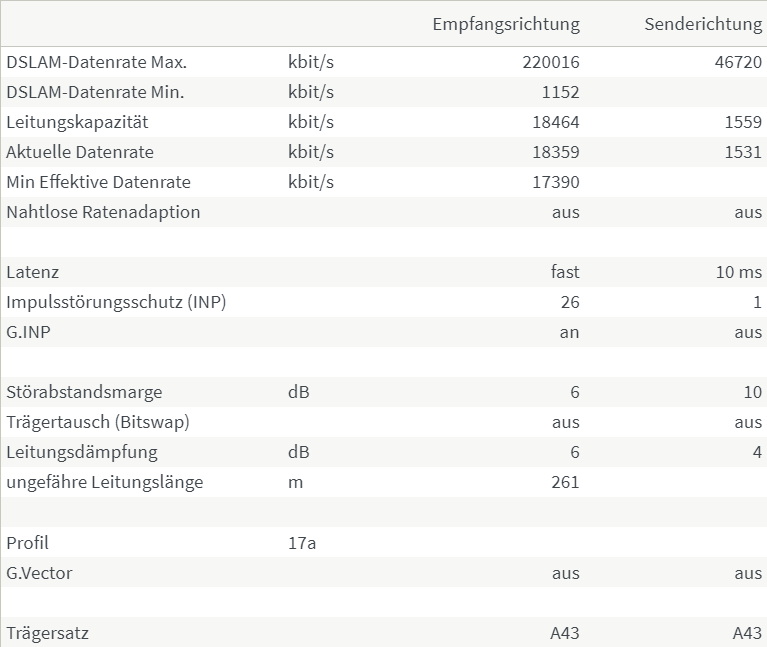Select the Aktuelle Datenrate label
Viewport: 767px width, 647px height.
coord(80,152)
